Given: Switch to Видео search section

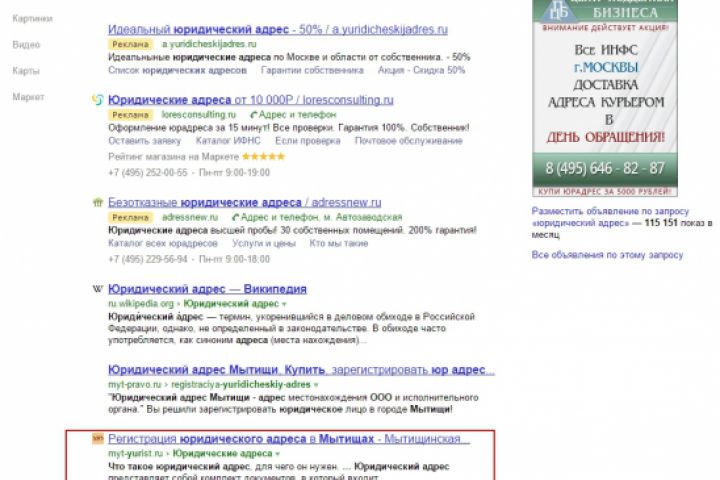Looking at the screenshot, I should click(26, 45).
